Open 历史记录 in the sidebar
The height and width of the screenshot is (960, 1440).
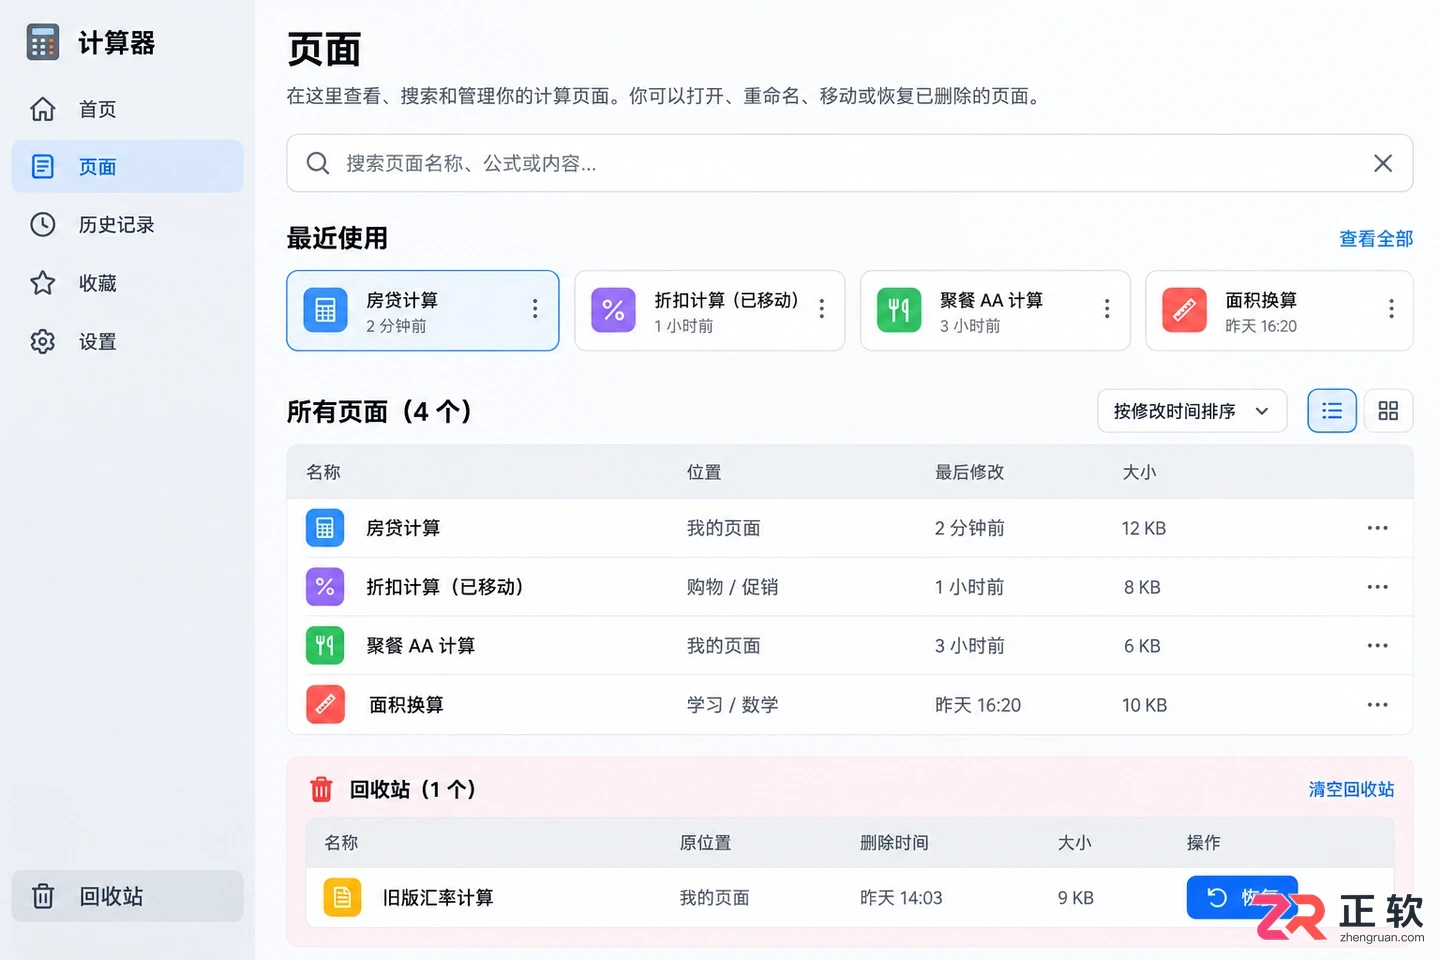pyautogui.click(x=127, y=224)
